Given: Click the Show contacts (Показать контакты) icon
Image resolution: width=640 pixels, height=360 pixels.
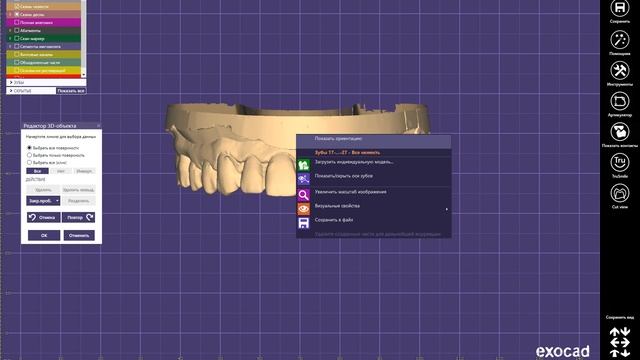Looking at the screenshot, I should tap(620, 132).
